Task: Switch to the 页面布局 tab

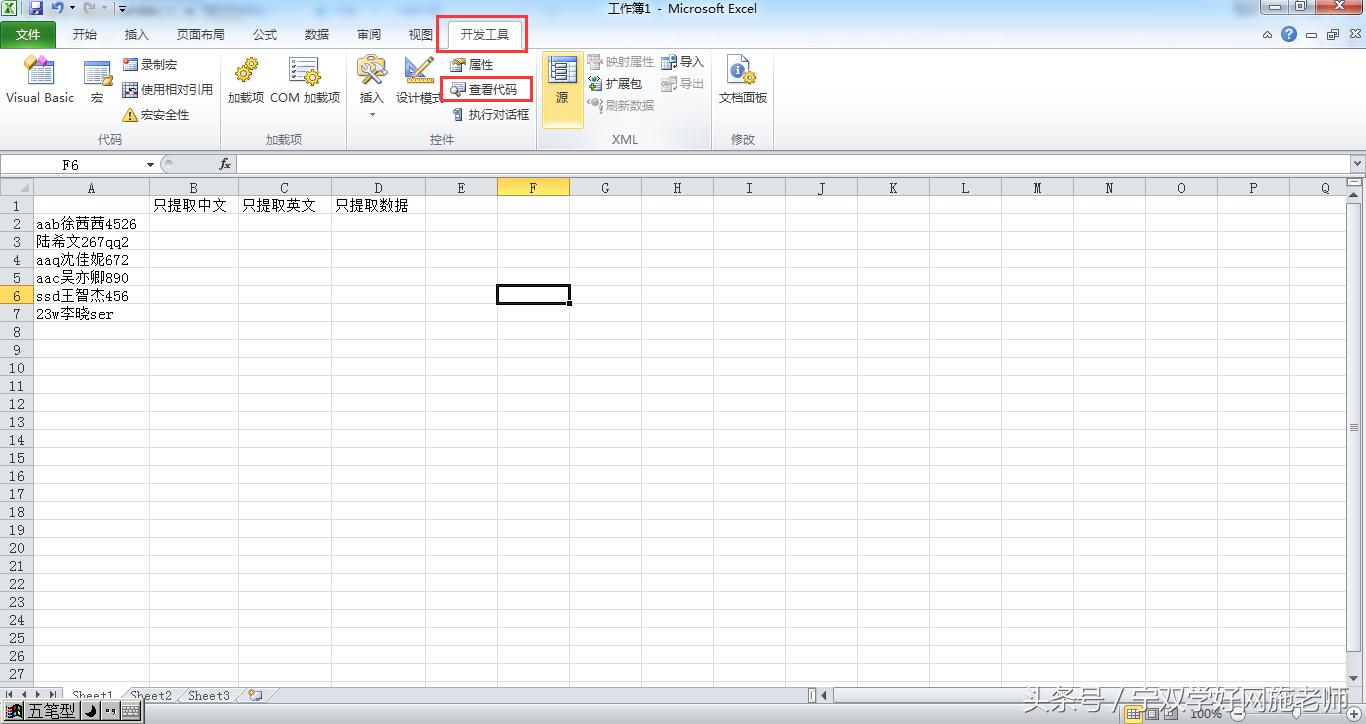Action: pos(200,35)
